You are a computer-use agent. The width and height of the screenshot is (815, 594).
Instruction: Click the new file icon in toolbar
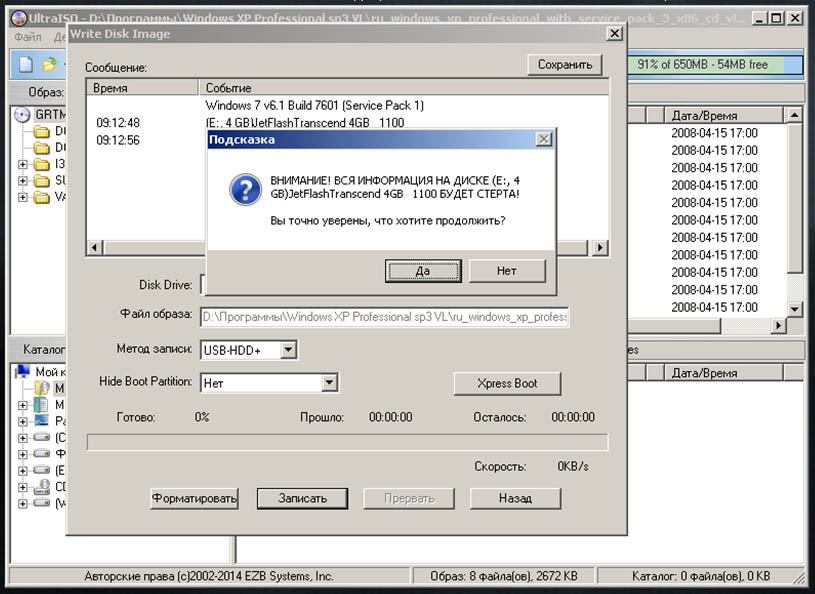[x=25, y=64]
